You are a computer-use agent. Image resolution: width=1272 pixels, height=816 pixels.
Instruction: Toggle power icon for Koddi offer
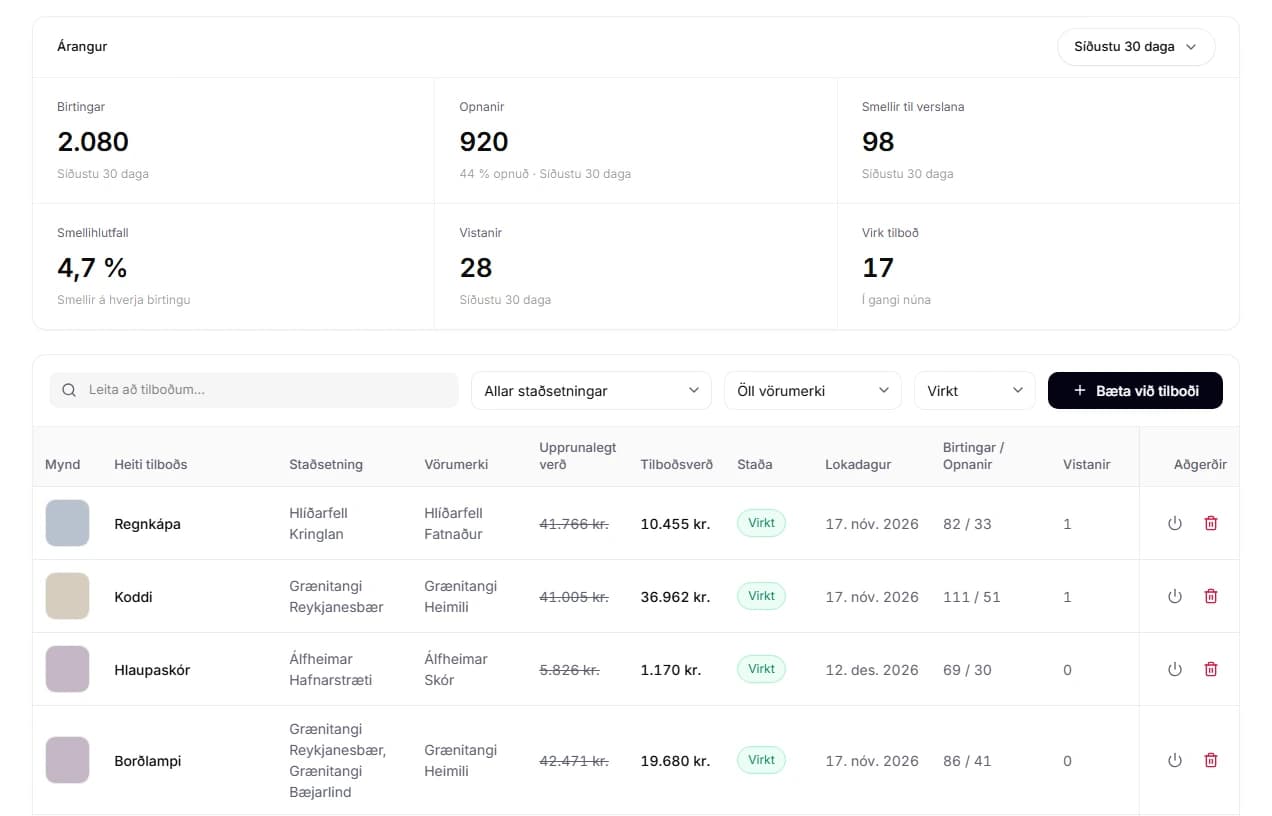pos(1175,596)
